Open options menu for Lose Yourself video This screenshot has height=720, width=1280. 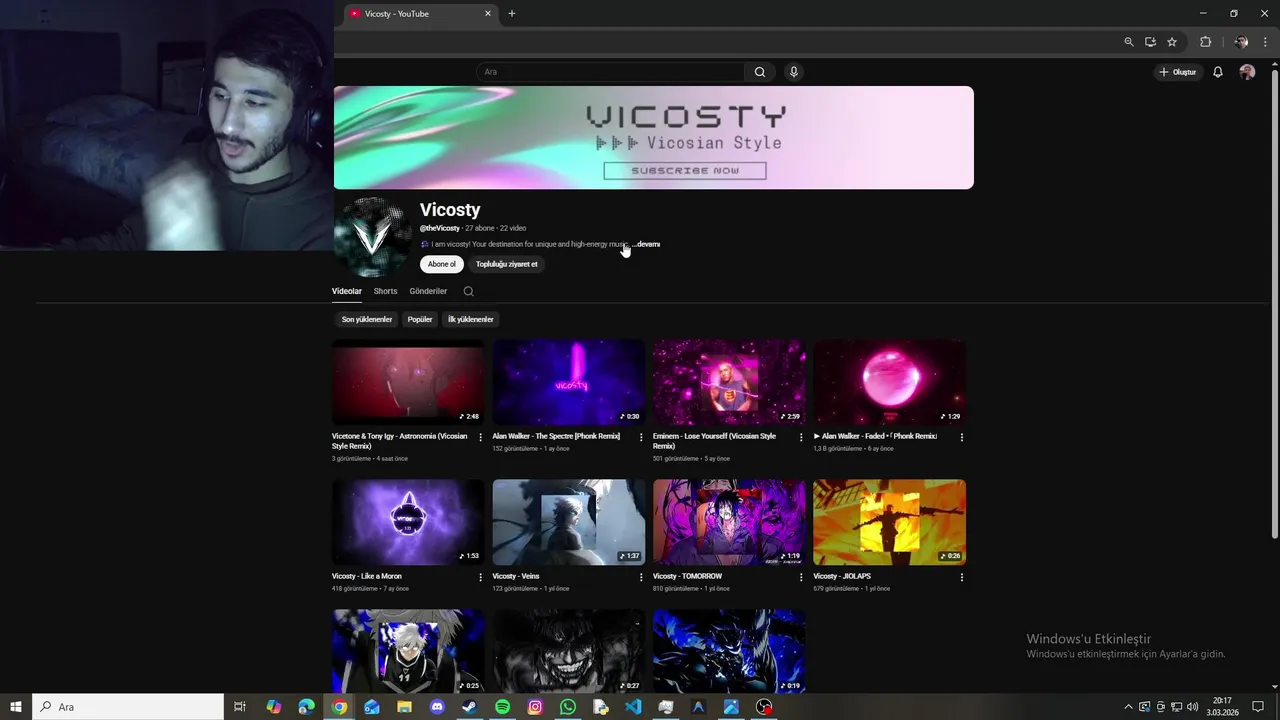801,437
